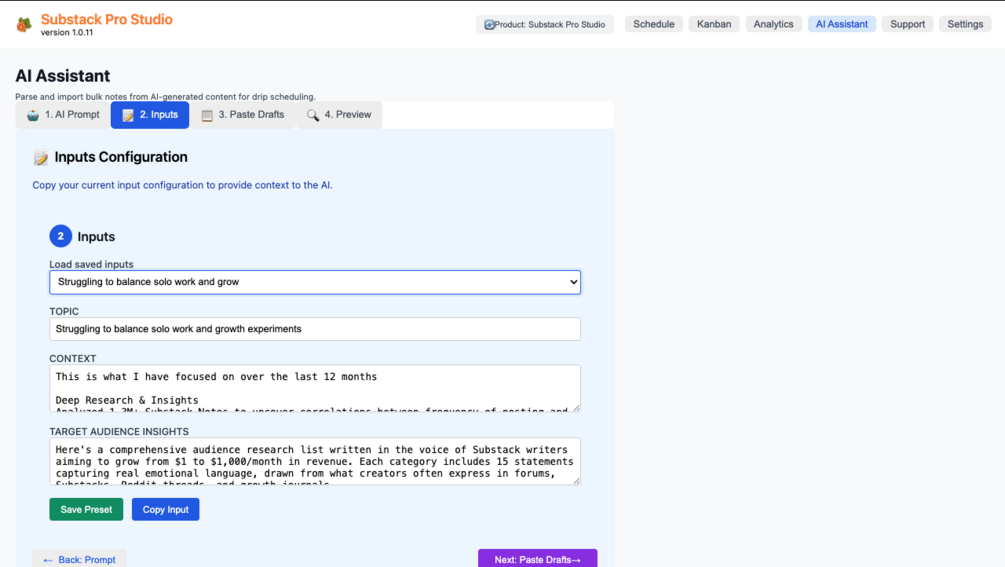
Task: Click the 'Load saved inputs' label
Action: [91, 264]
